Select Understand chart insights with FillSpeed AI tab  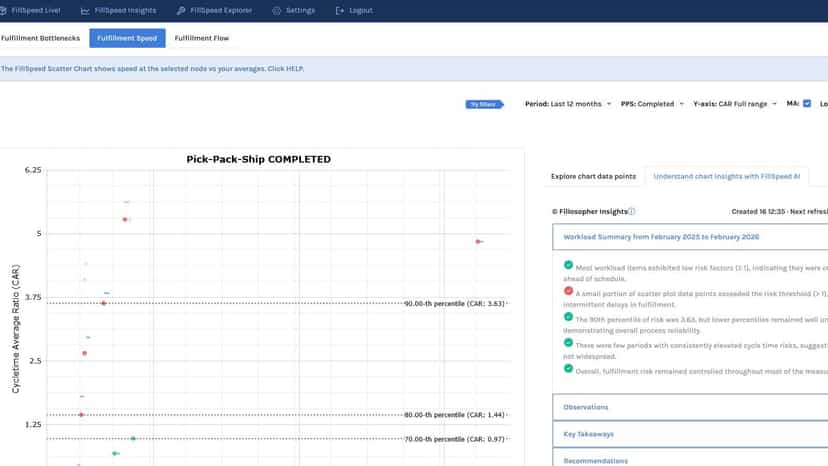point(727,176)
